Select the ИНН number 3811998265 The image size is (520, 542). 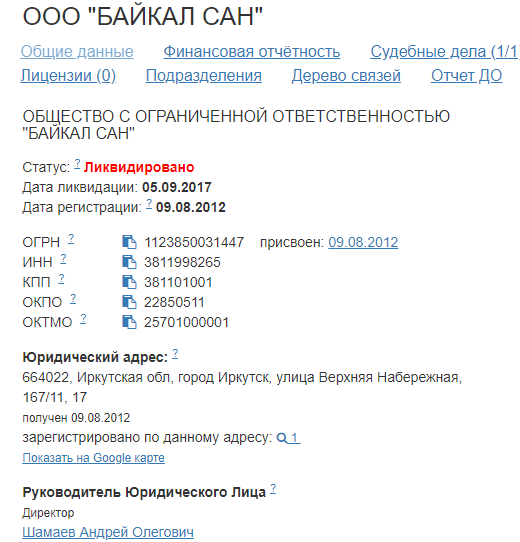pyautogui.click(x=182, y=262)
